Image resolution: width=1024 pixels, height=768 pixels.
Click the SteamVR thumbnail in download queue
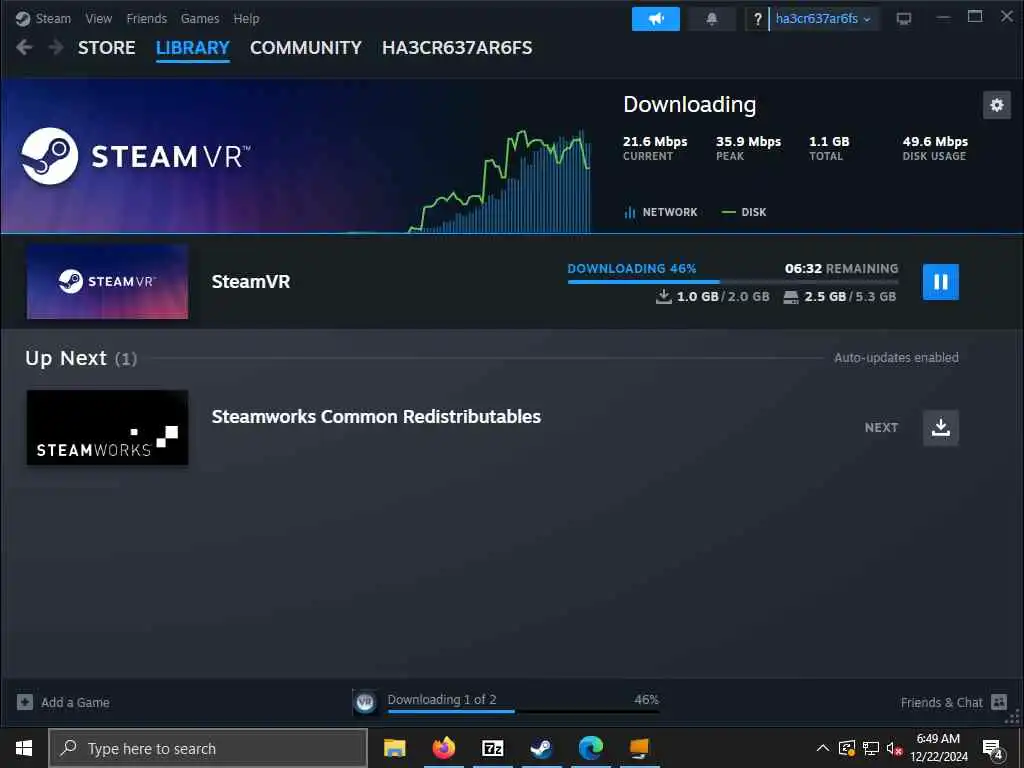tap(107, 281)
